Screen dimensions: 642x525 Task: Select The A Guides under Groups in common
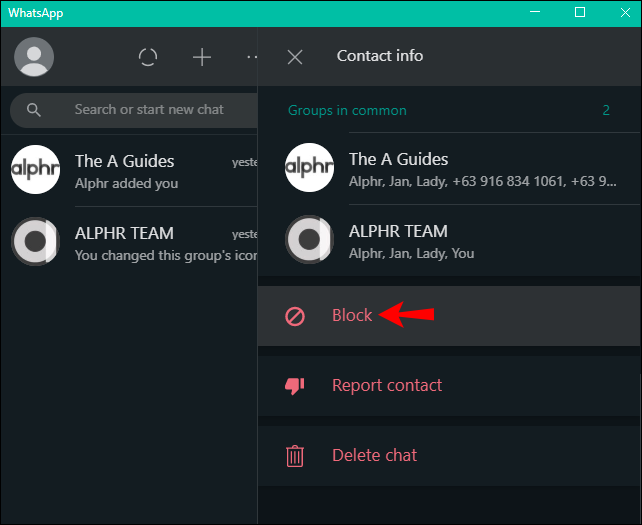coord(450,168)
